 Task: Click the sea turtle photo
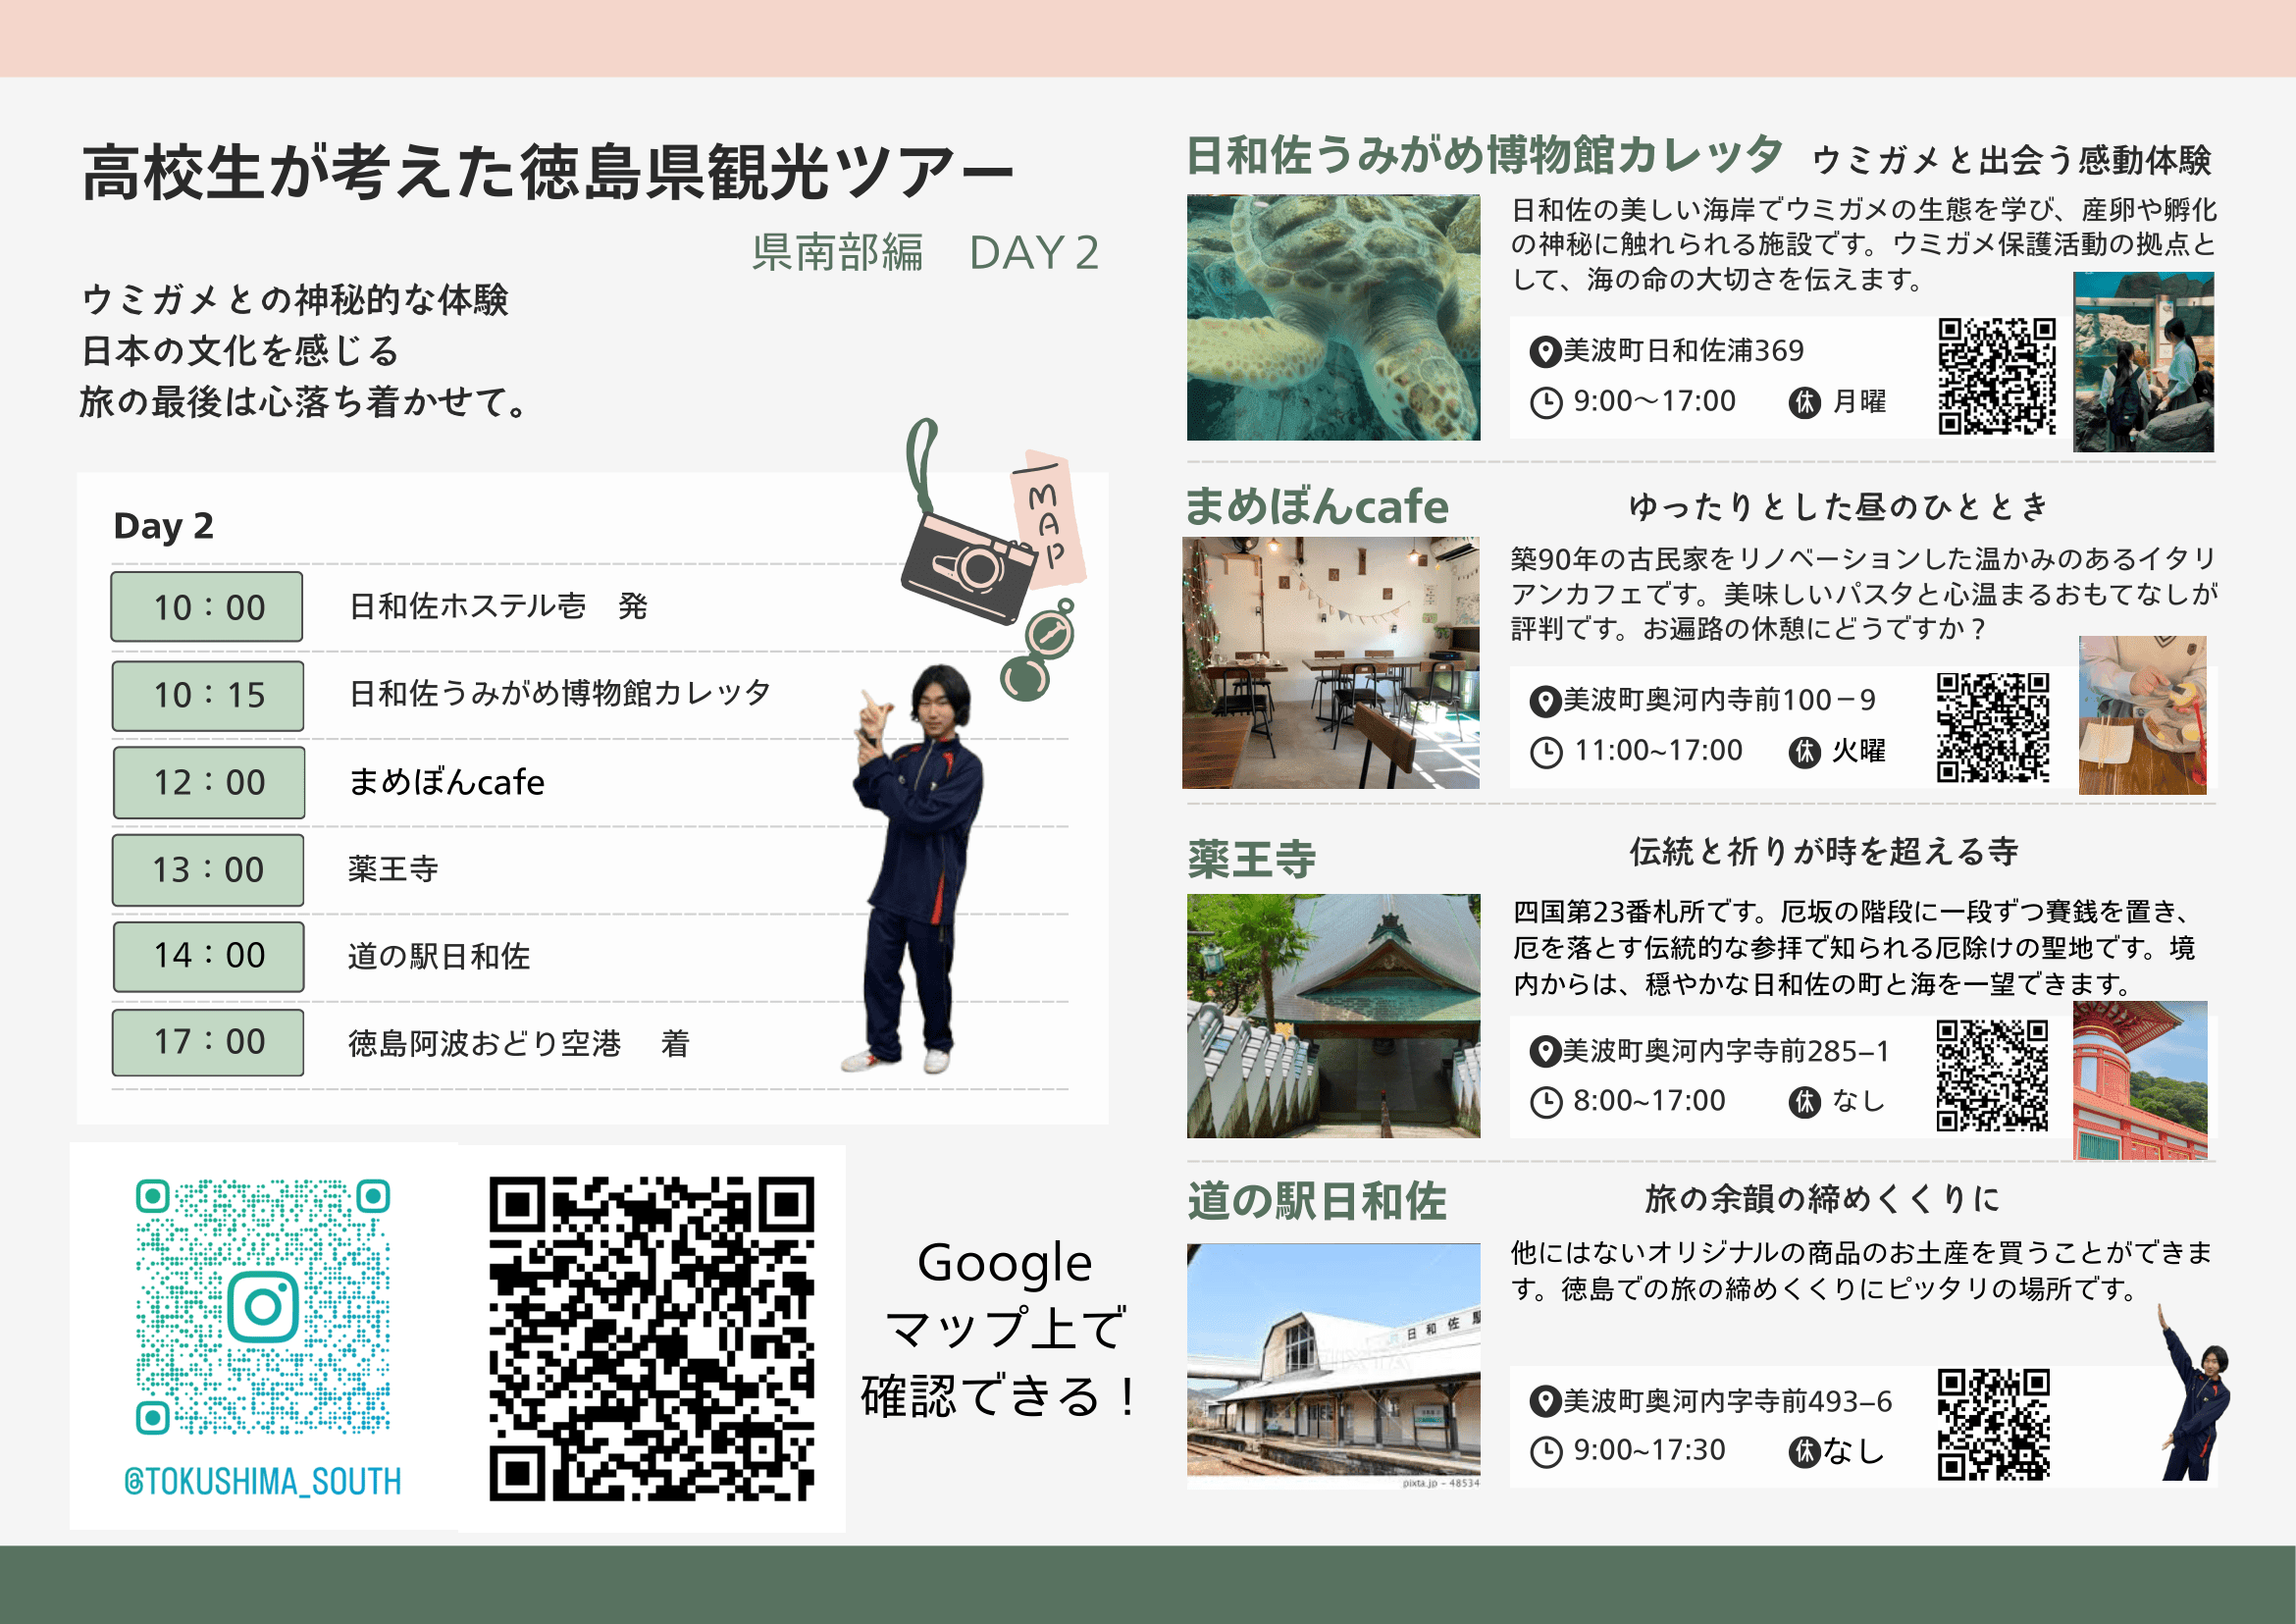[1333, 317]
